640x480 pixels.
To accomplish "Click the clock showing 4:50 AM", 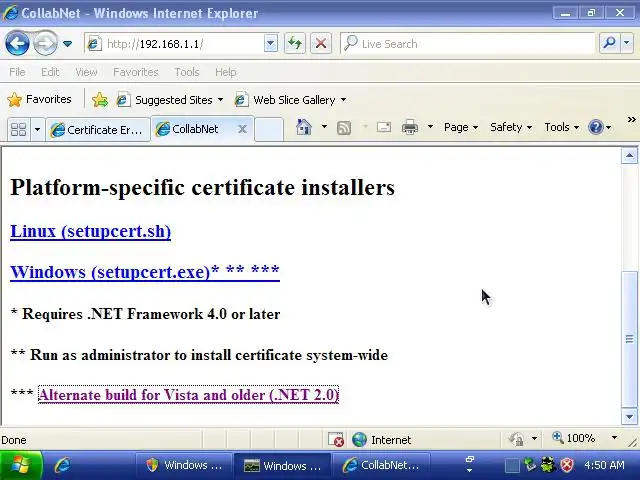I will [604, 465].
